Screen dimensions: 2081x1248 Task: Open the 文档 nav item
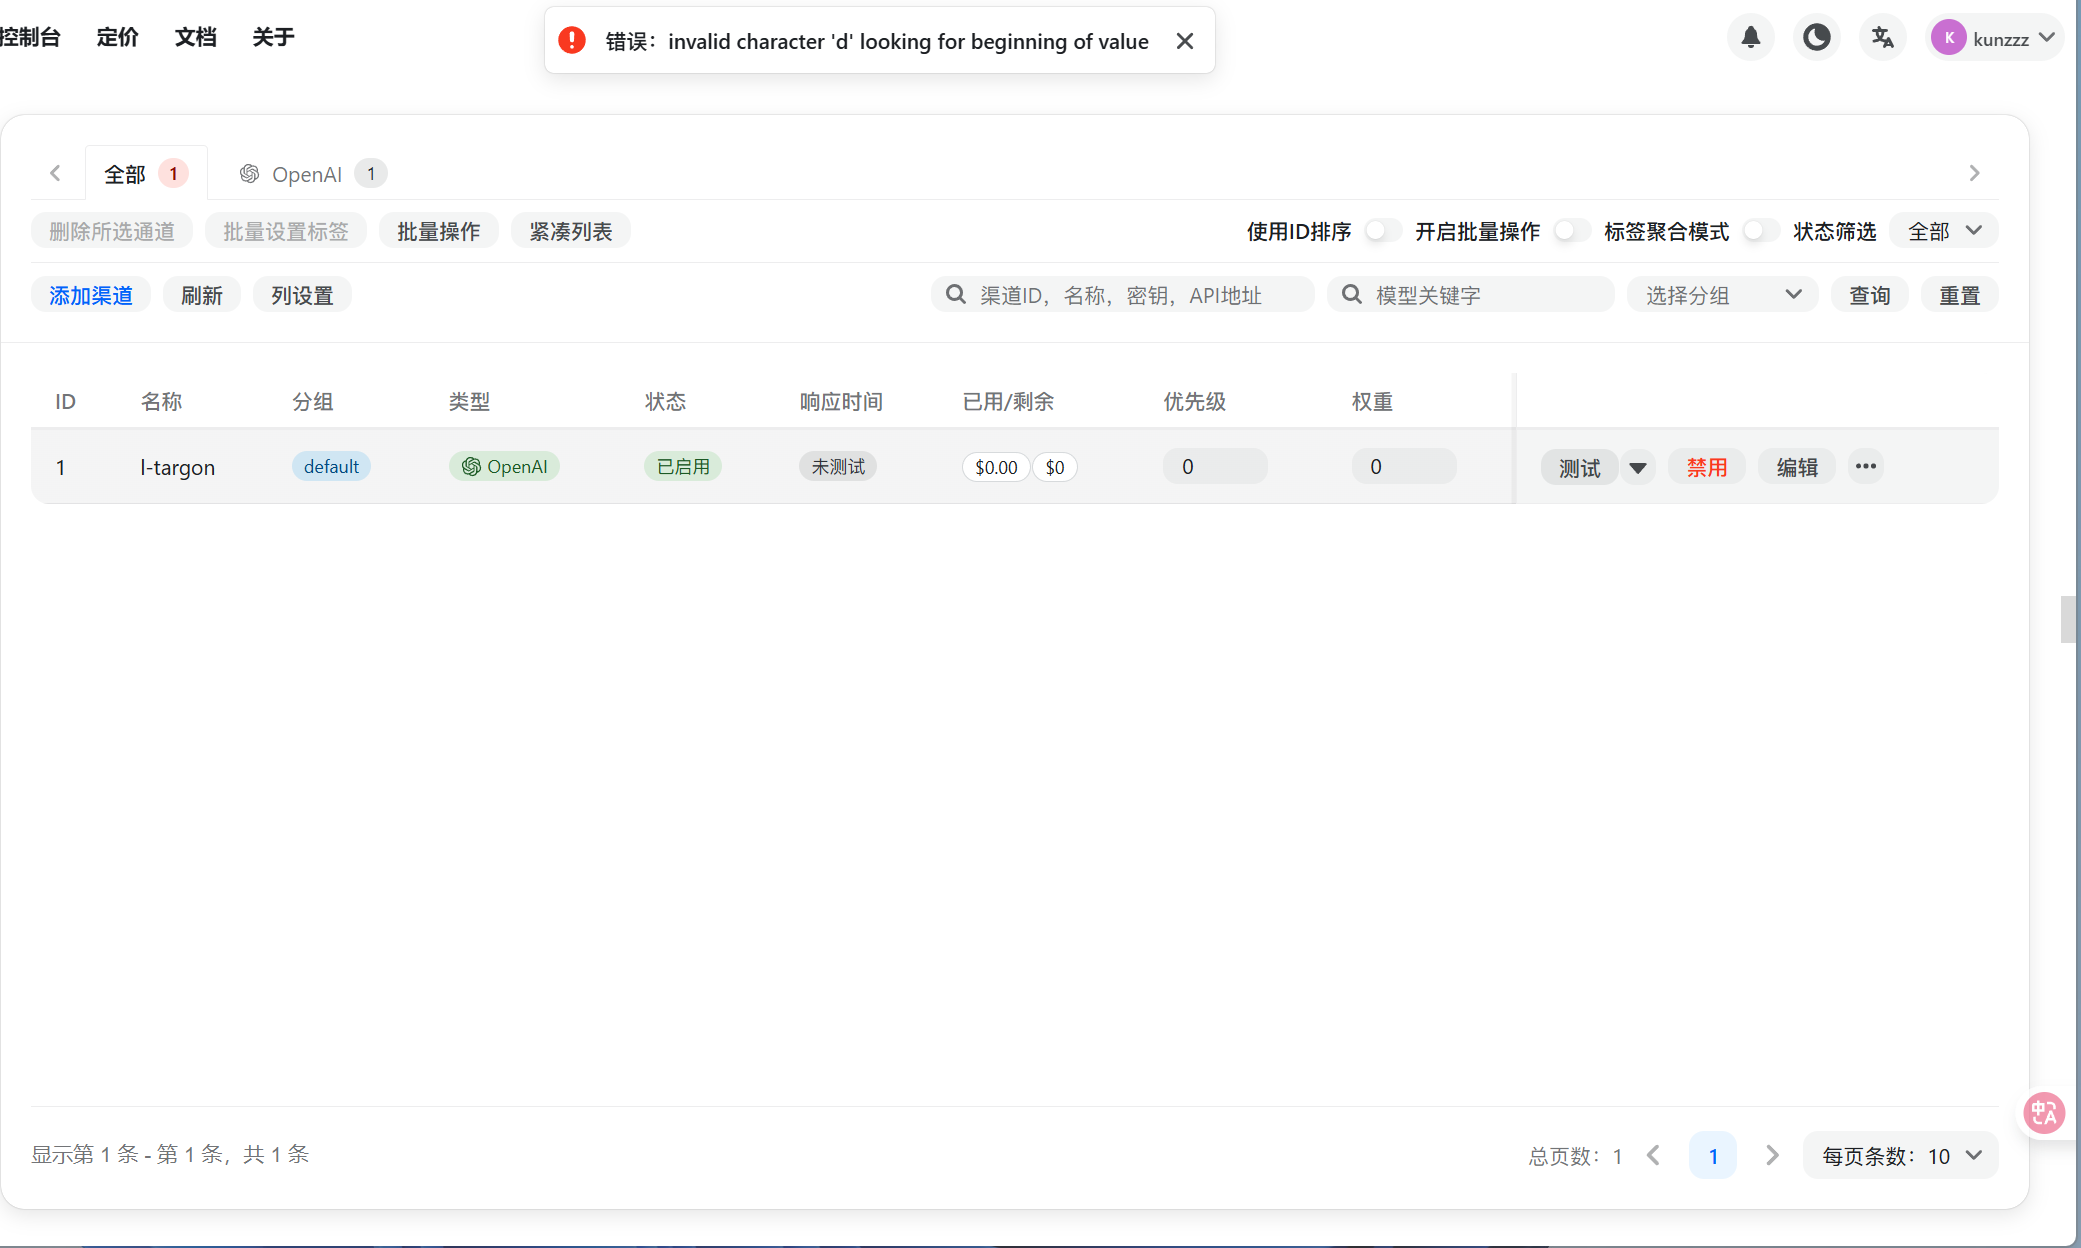(x=195, y=37)
